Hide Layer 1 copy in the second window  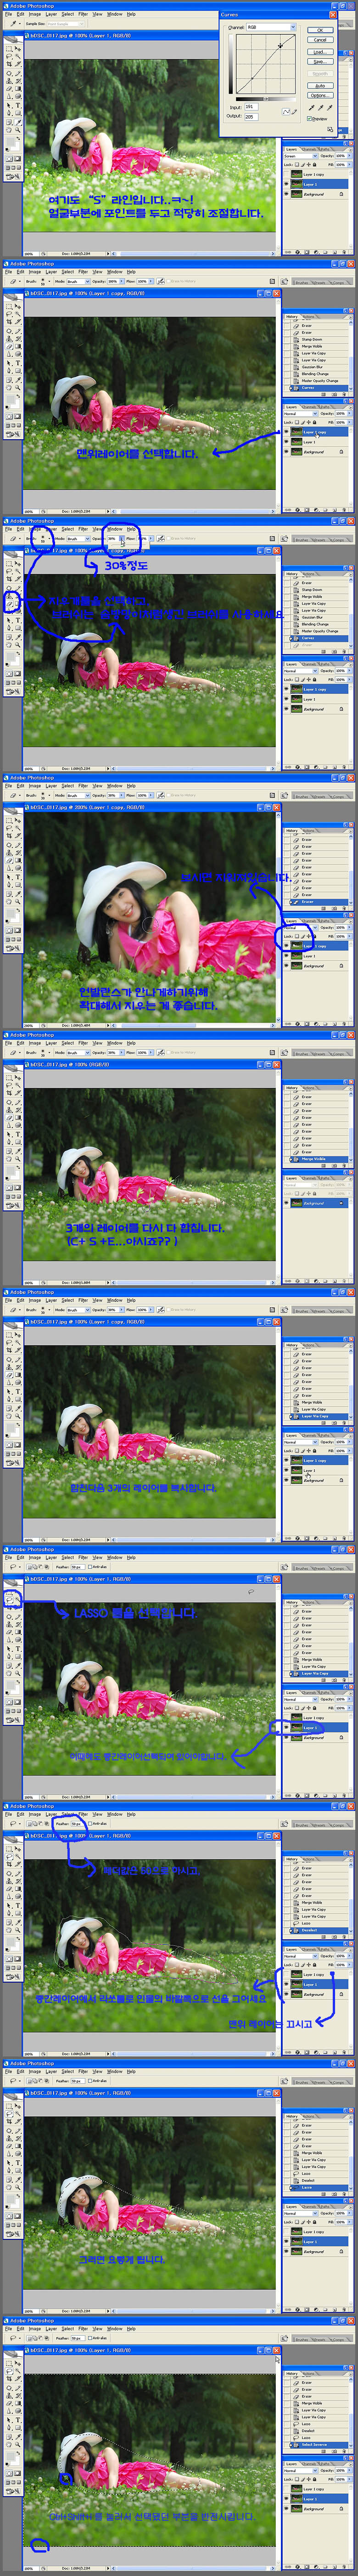pos(287,432)
